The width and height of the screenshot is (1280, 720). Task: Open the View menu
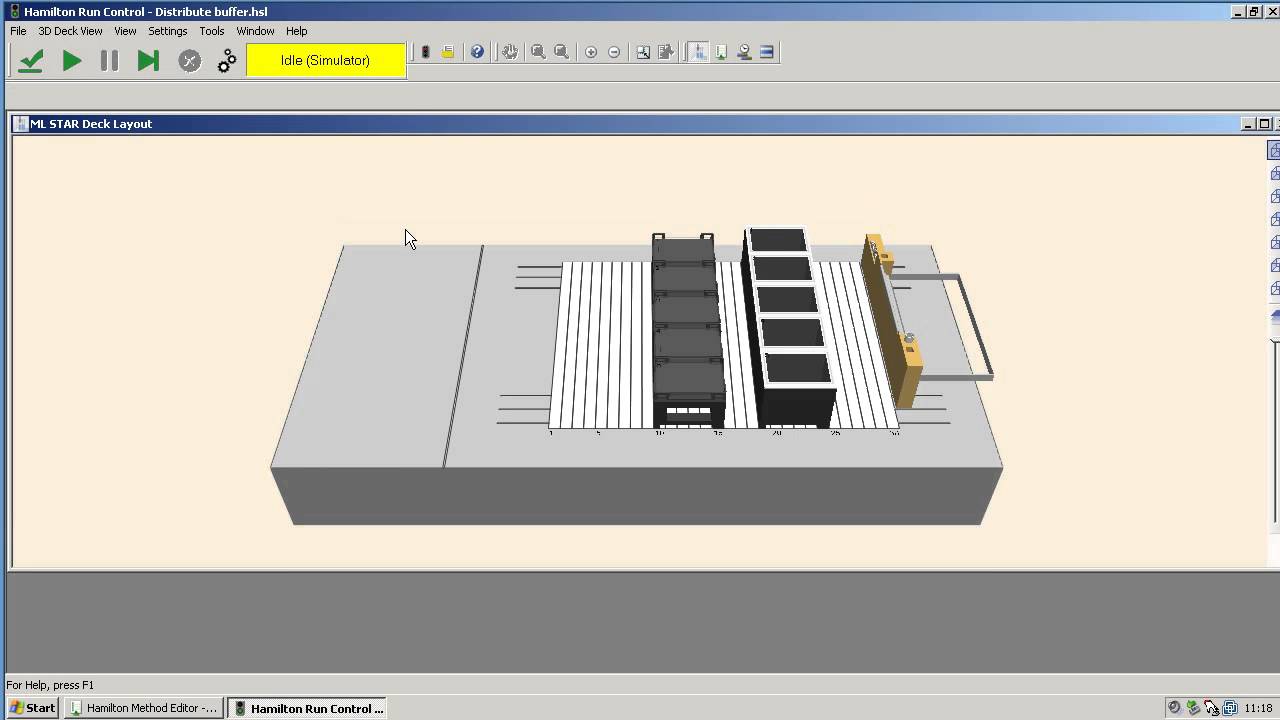click(125, 31)
